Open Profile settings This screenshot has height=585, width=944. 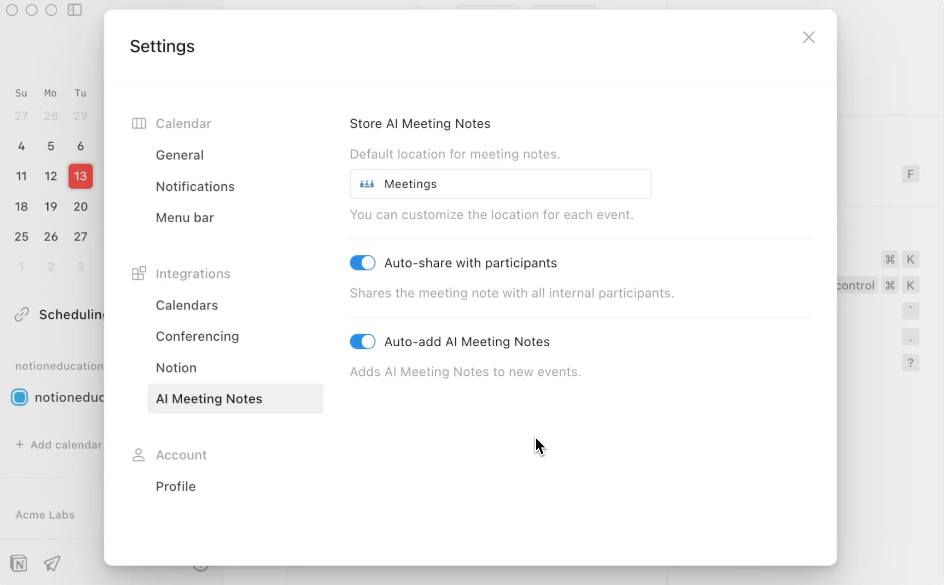pos(176,486)
